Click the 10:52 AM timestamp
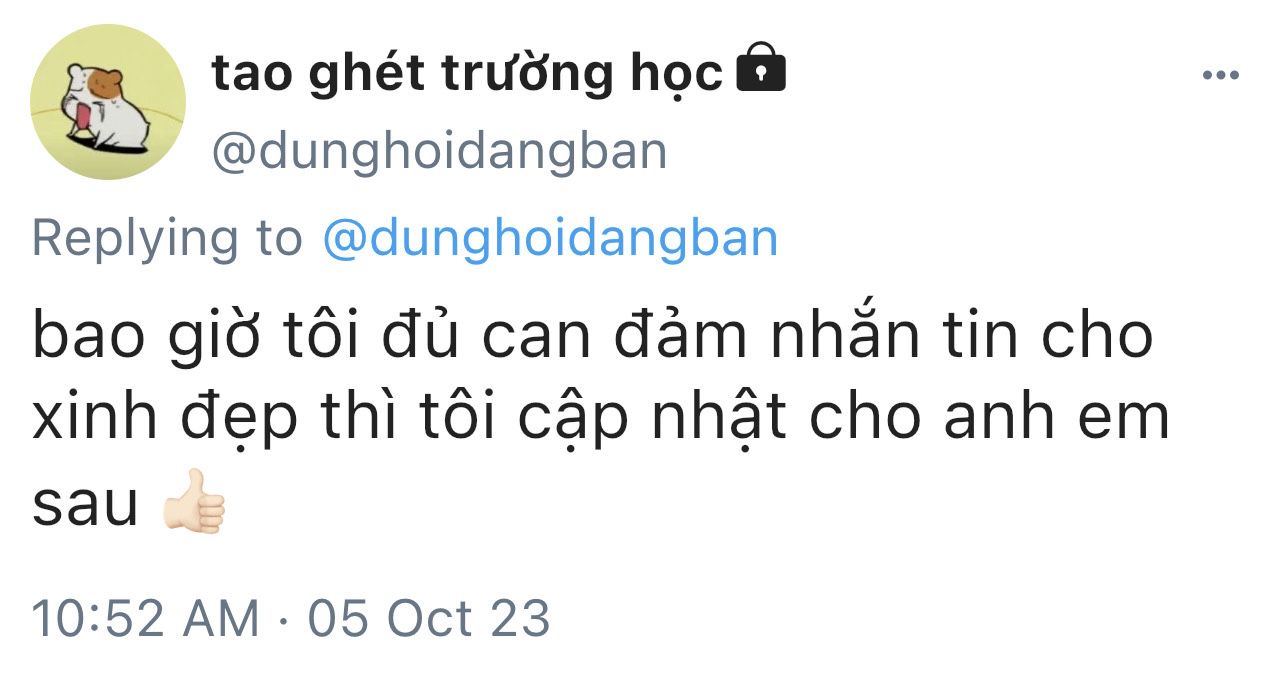The width and height of the screenshot is (1283, 681). tap(145, 618)
